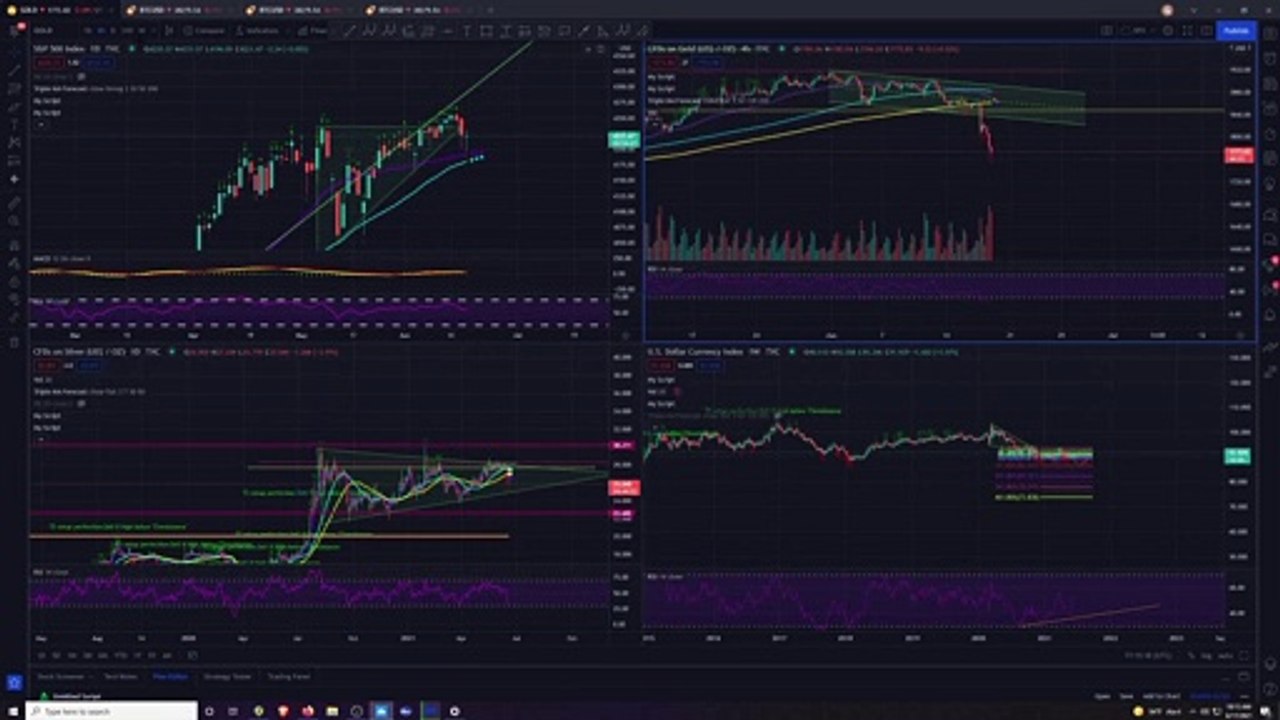Select the ruler measure tool
Viewport: 1280px width, 720px height.
click(x=14, y=203)
